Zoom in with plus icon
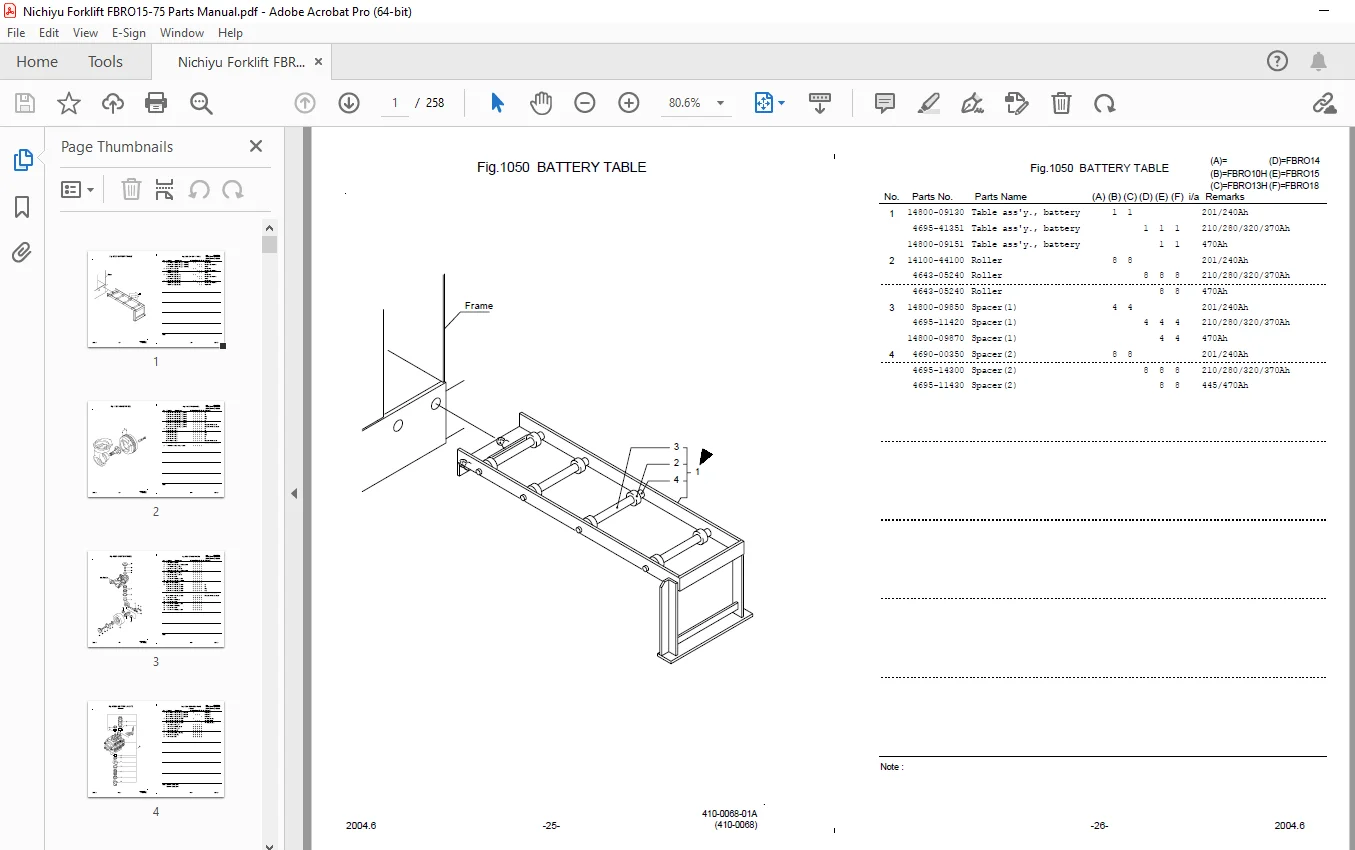1355x850 pixels. click(x=629, y=103)
